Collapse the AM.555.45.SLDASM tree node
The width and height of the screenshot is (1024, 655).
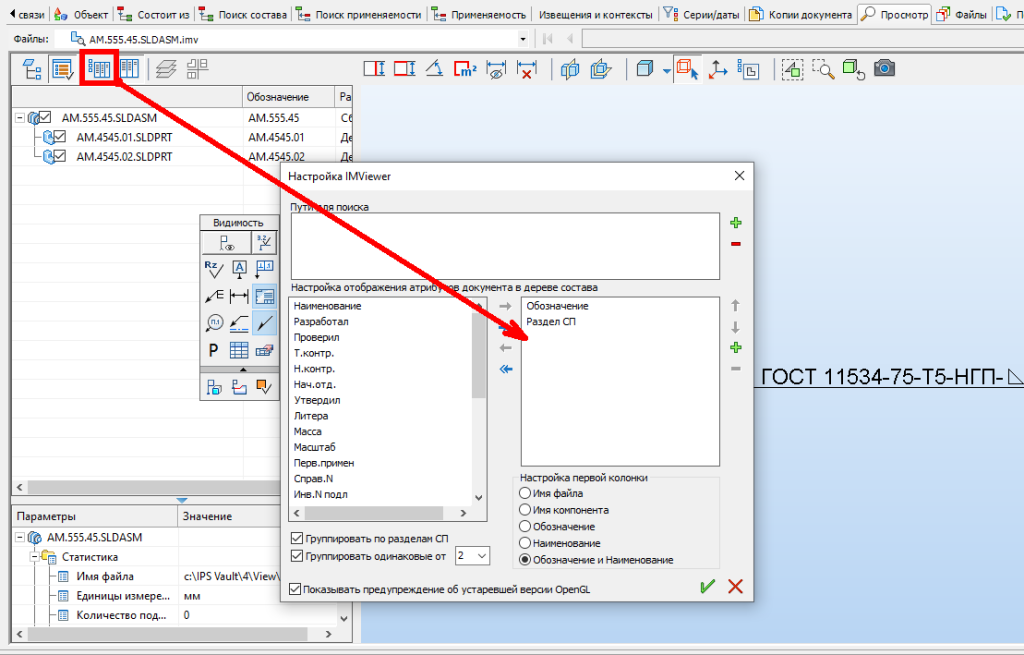click(20, 117)
